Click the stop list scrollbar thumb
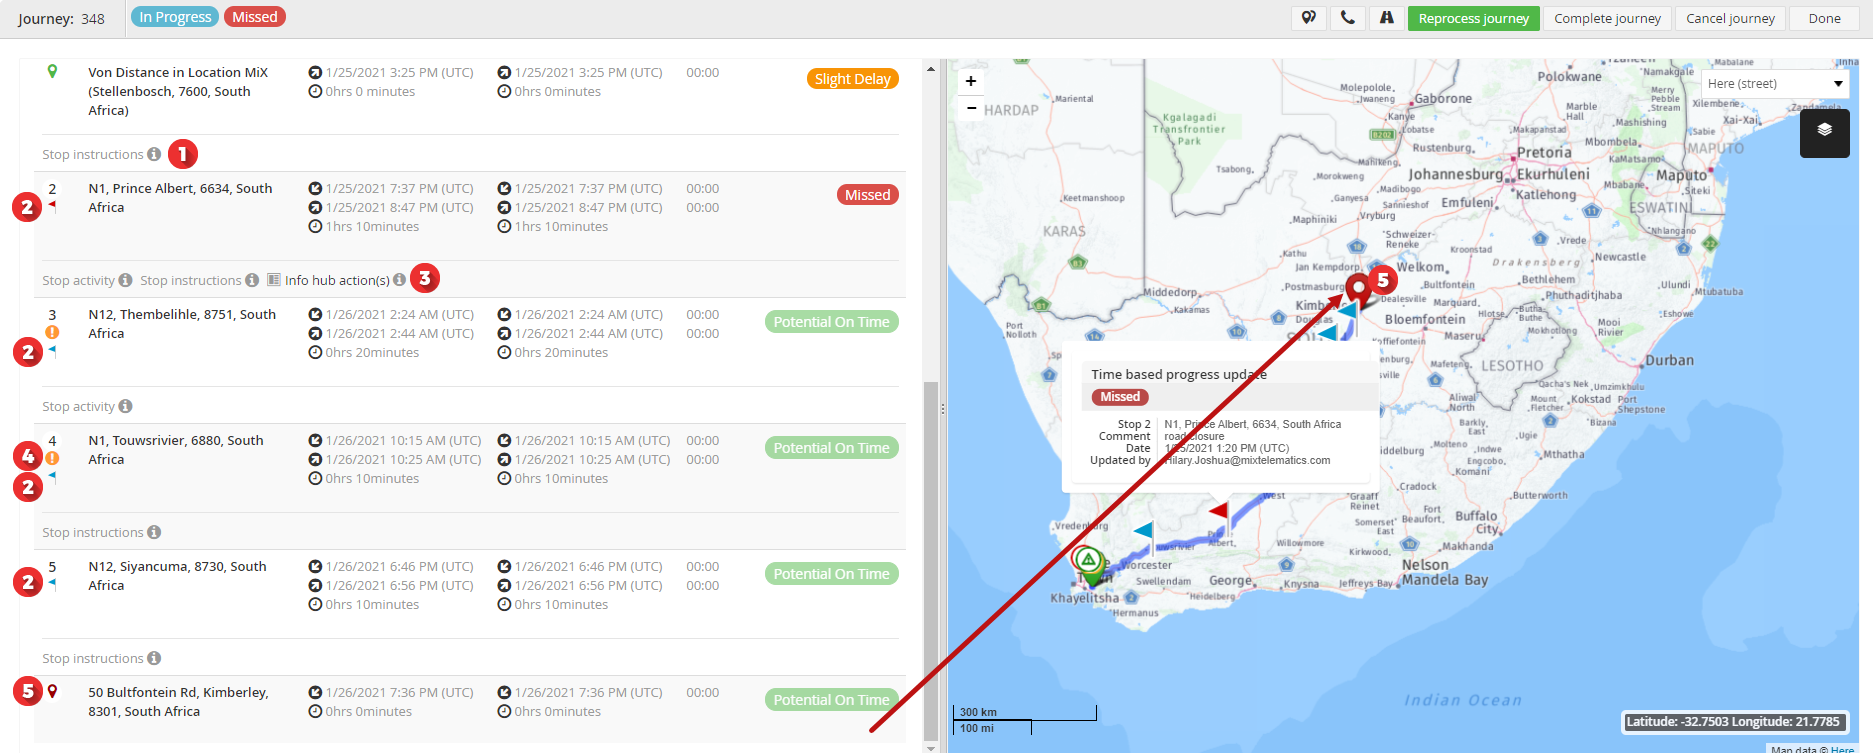 click(931, 560)
